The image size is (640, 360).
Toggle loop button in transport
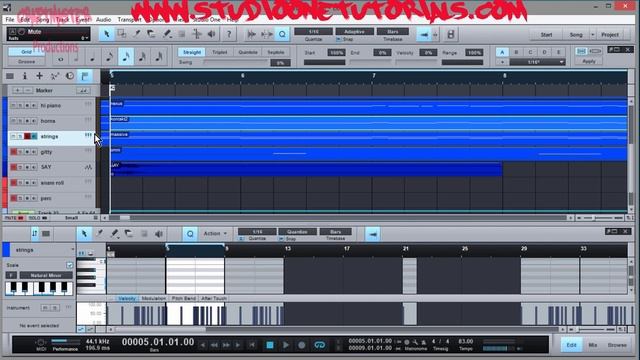pos(320,345)
